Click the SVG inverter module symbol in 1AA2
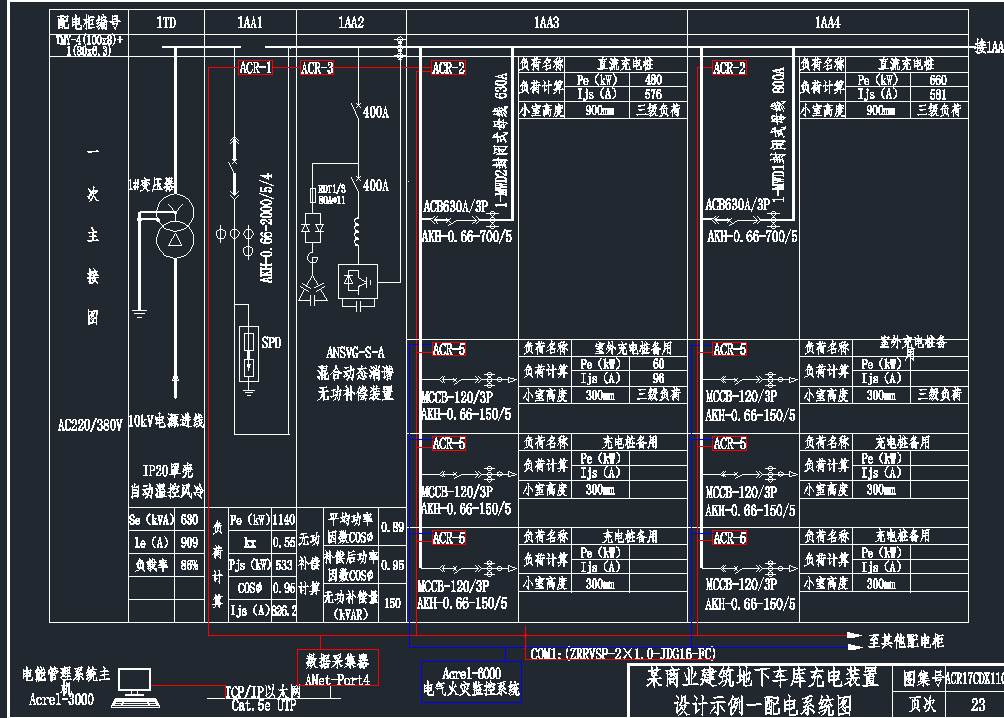Viewport: 1004px width, 718px height. [357, 281]
